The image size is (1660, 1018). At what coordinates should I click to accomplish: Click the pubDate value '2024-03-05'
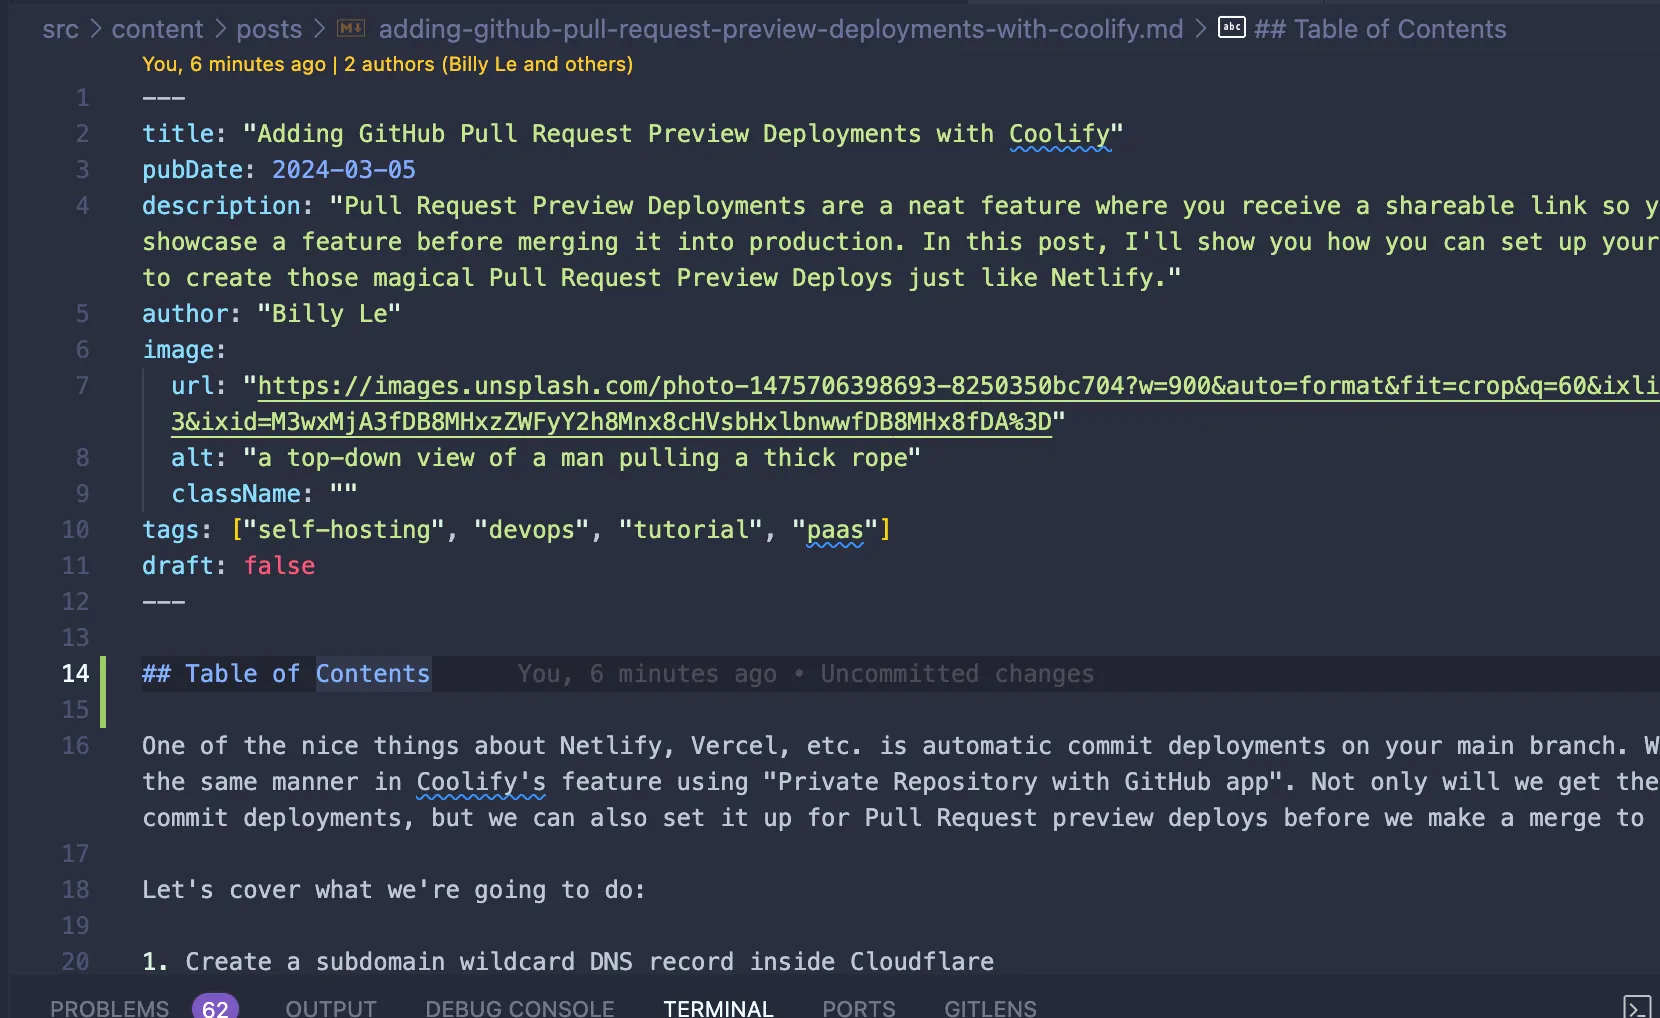point(344,170)
